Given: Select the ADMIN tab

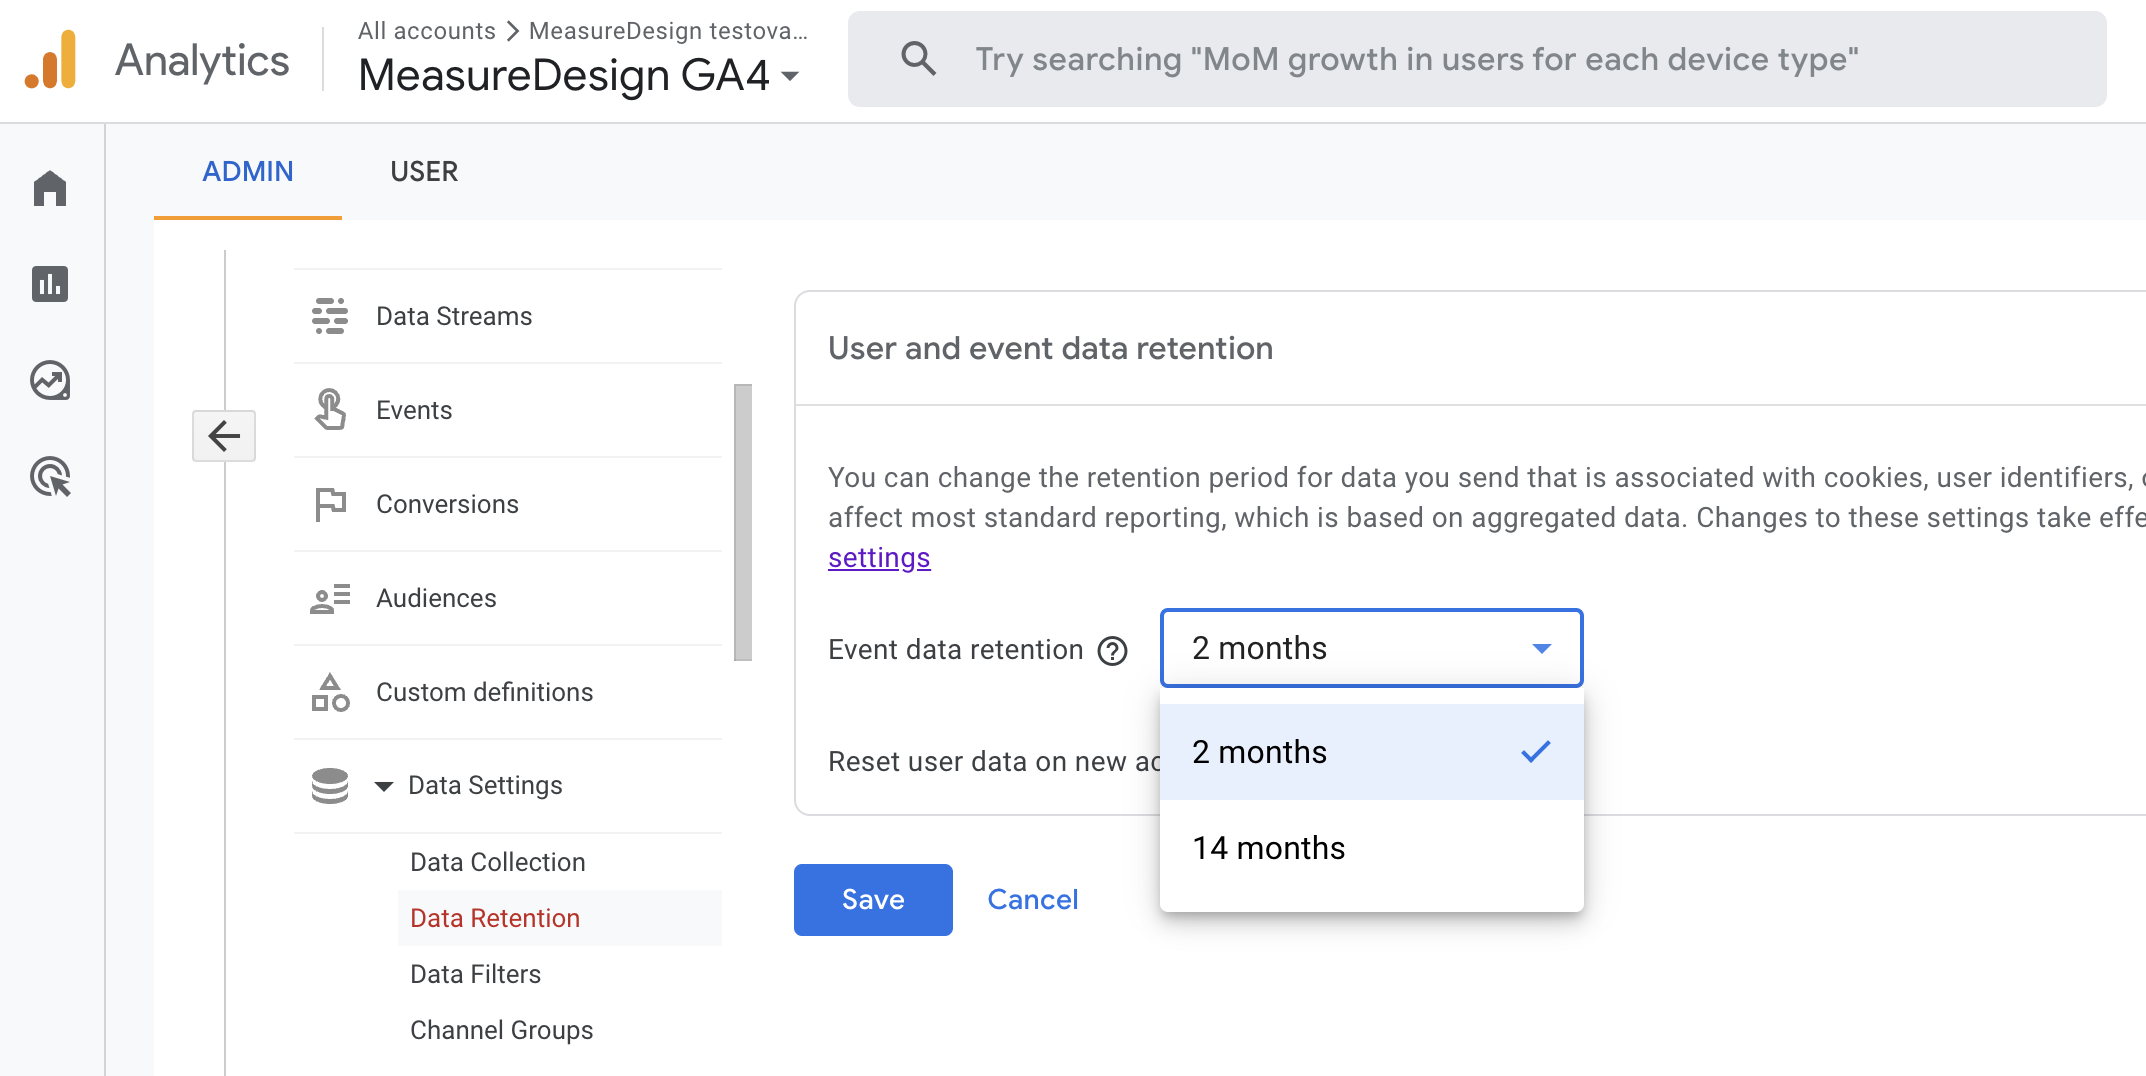Looking at the screenshot, I should 248,172.
